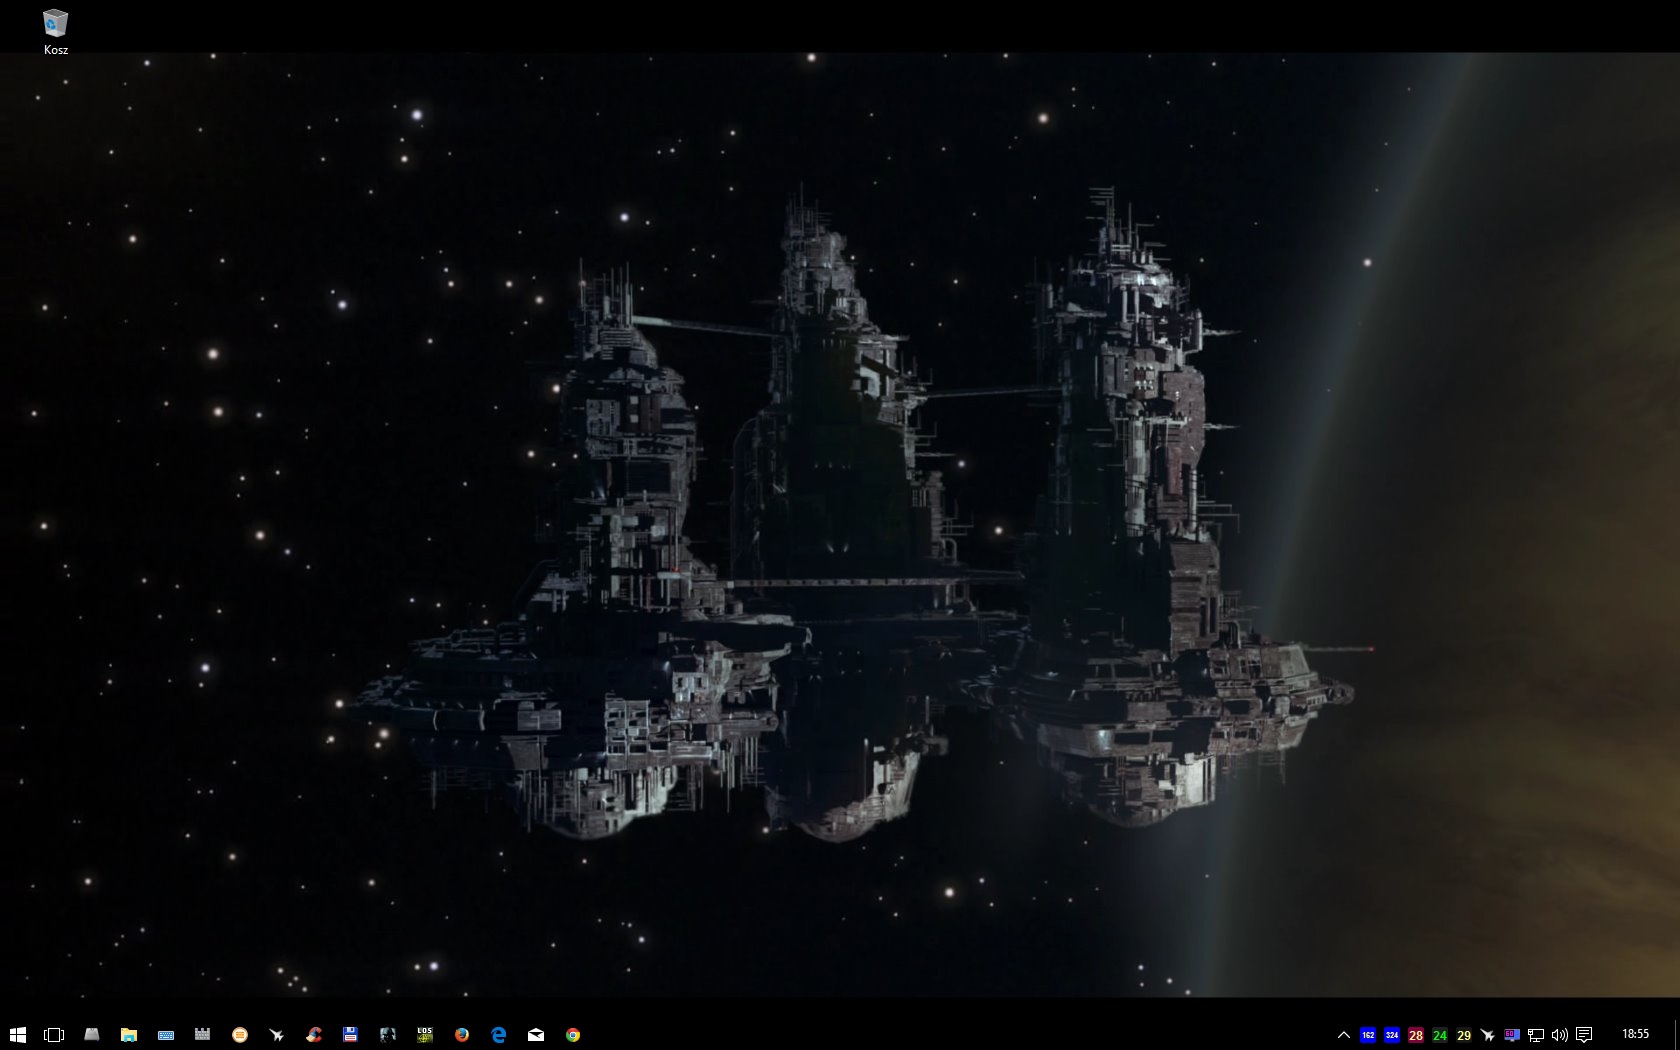The height and width of the screenshot is (1050, 1680).
Task: Open the orange round menu-lines app
Action: (x=239, y=1035)
